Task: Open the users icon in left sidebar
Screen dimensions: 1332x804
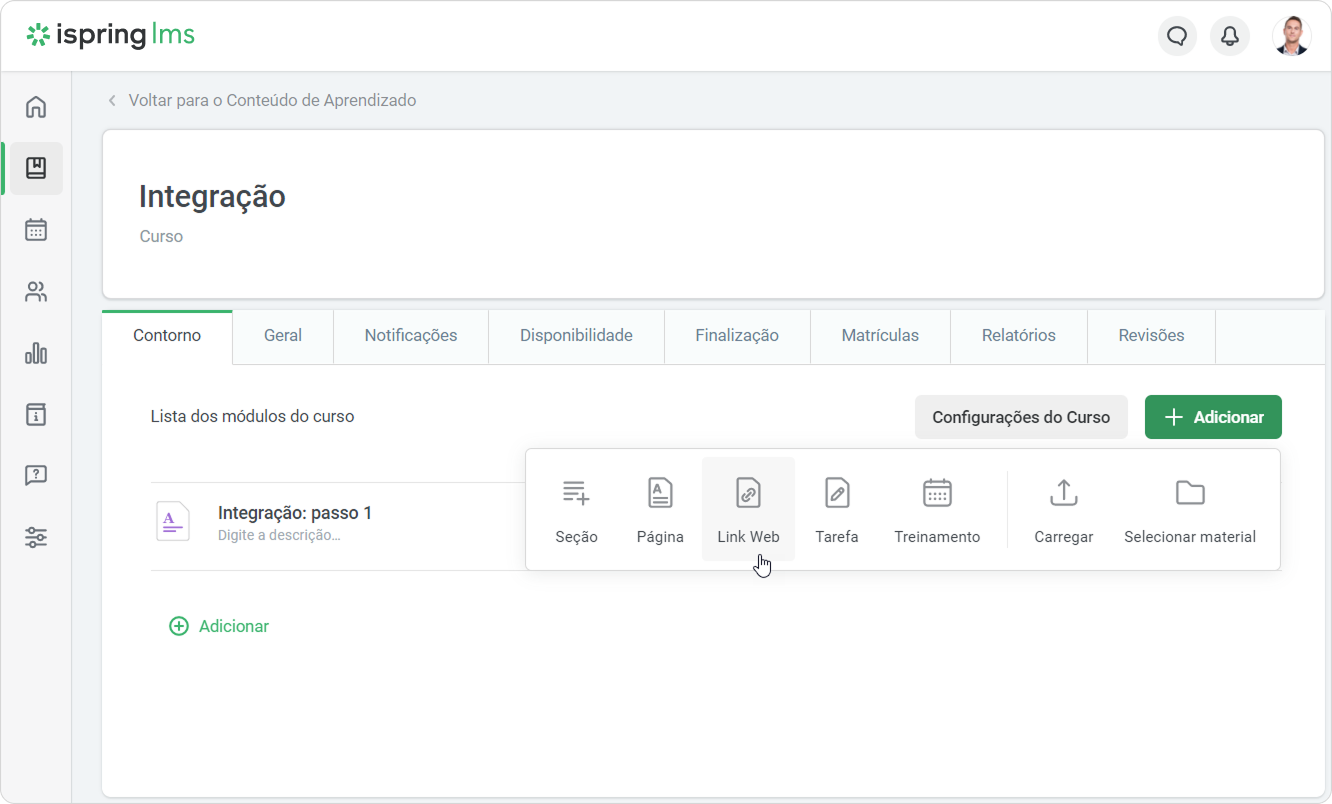Action: (x=36, y=292)
